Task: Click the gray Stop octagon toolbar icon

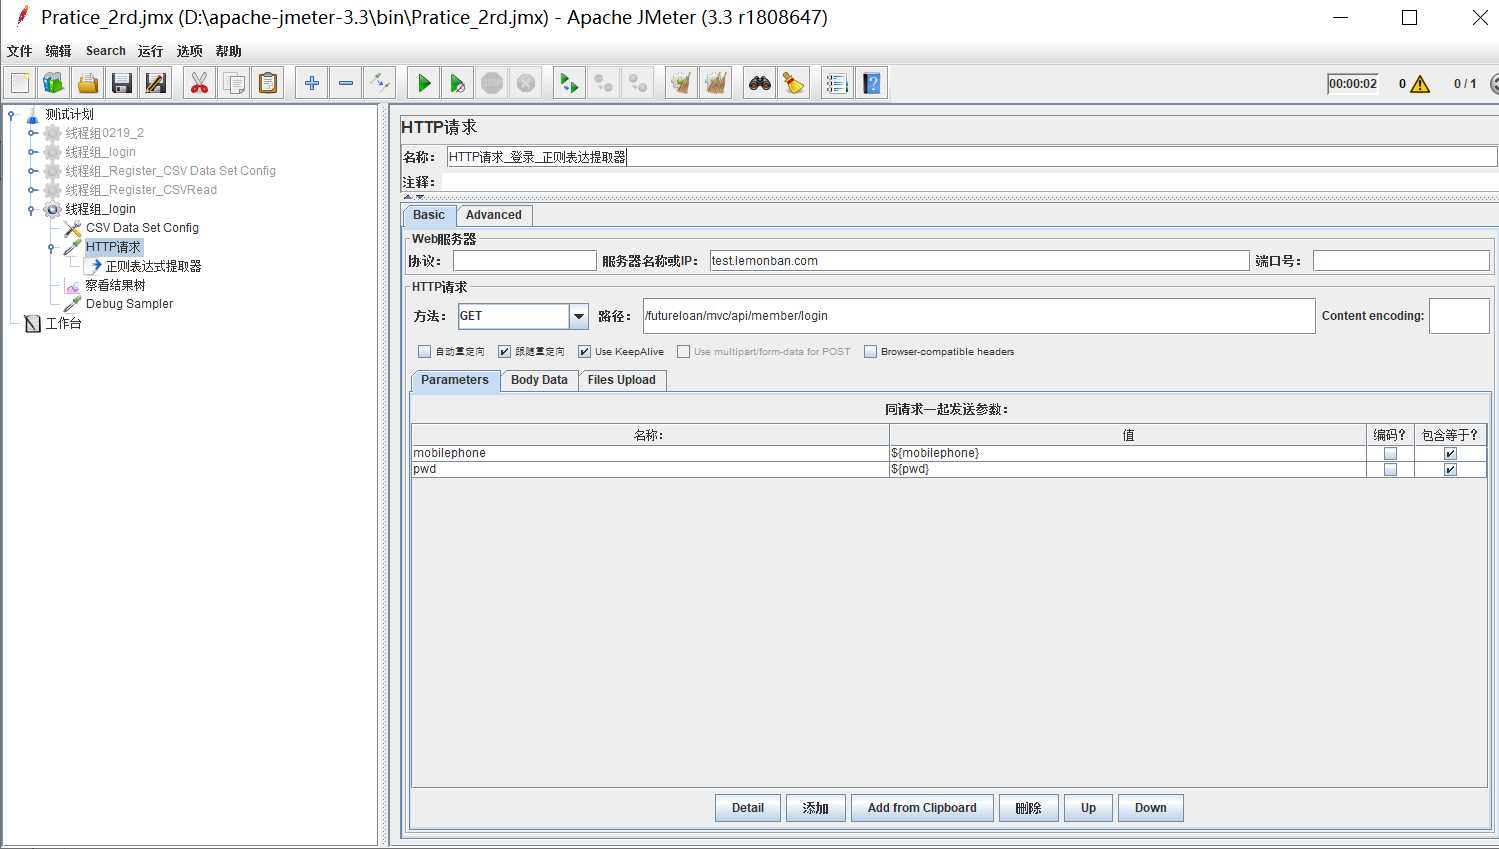Action: 492,83
